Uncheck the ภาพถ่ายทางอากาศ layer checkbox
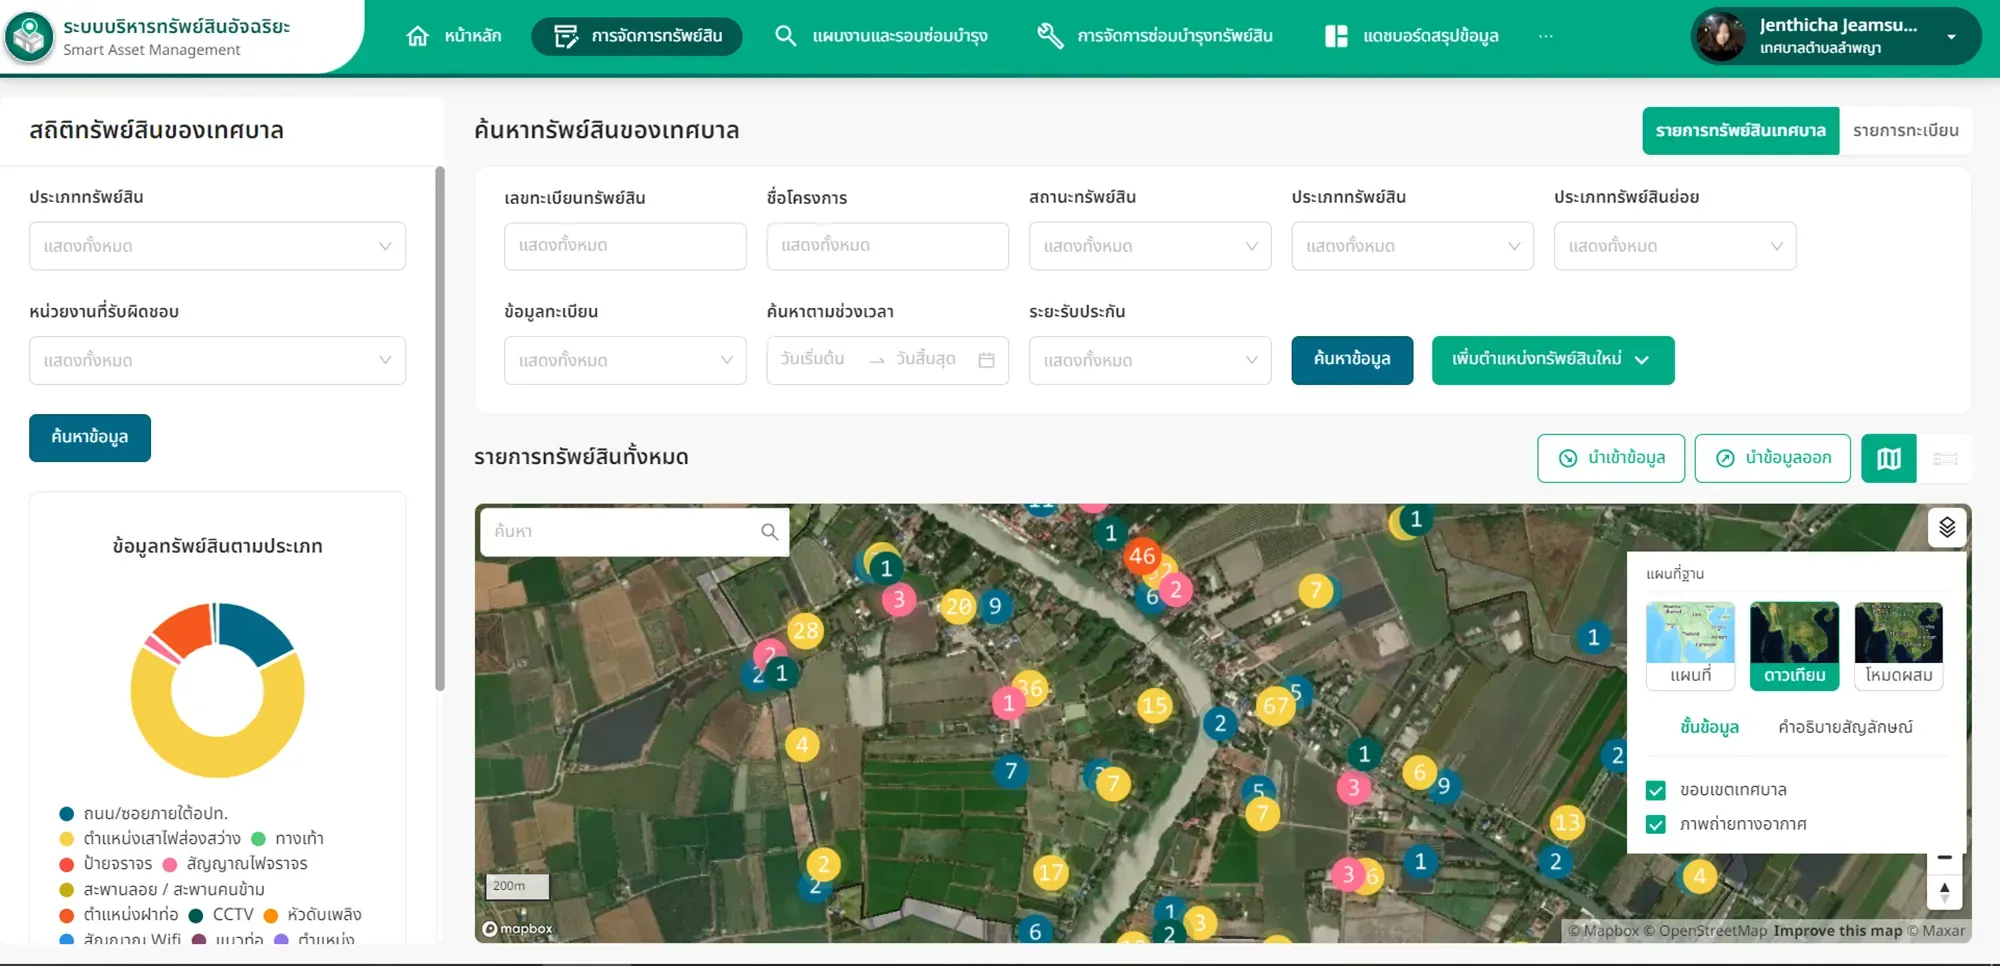This screenshot has width=2000, height=966. tap(1656, 825)
